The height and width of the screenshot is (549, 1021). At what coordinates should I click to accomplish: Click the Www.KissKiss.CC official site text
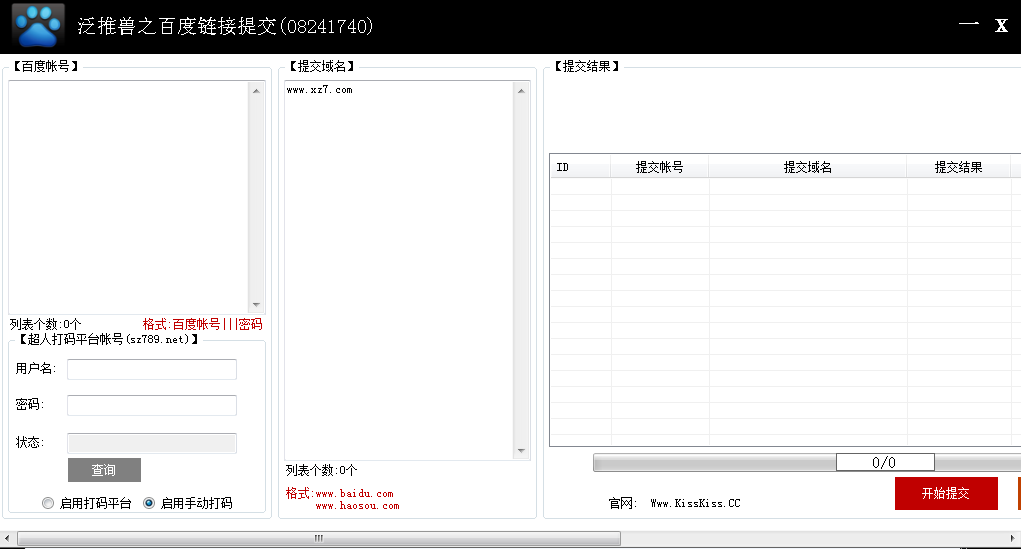695,503
